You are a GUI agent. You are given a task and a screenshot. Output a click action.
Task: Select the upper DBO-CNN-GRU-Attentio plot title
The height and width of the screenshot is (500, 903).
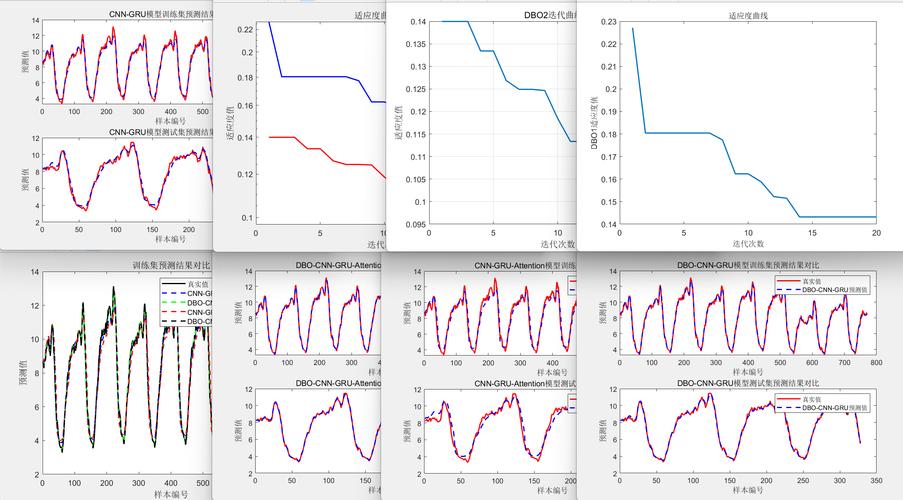click(x=338, y=266)
